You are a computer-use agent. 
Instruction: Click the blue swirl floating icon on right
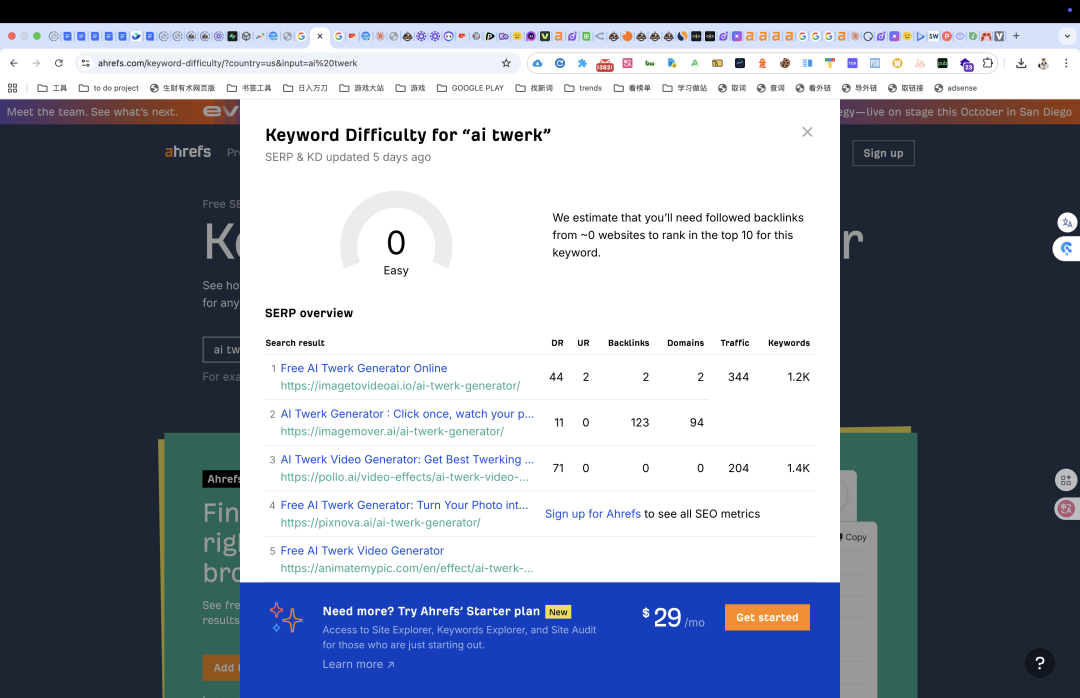coord(1066,249)
